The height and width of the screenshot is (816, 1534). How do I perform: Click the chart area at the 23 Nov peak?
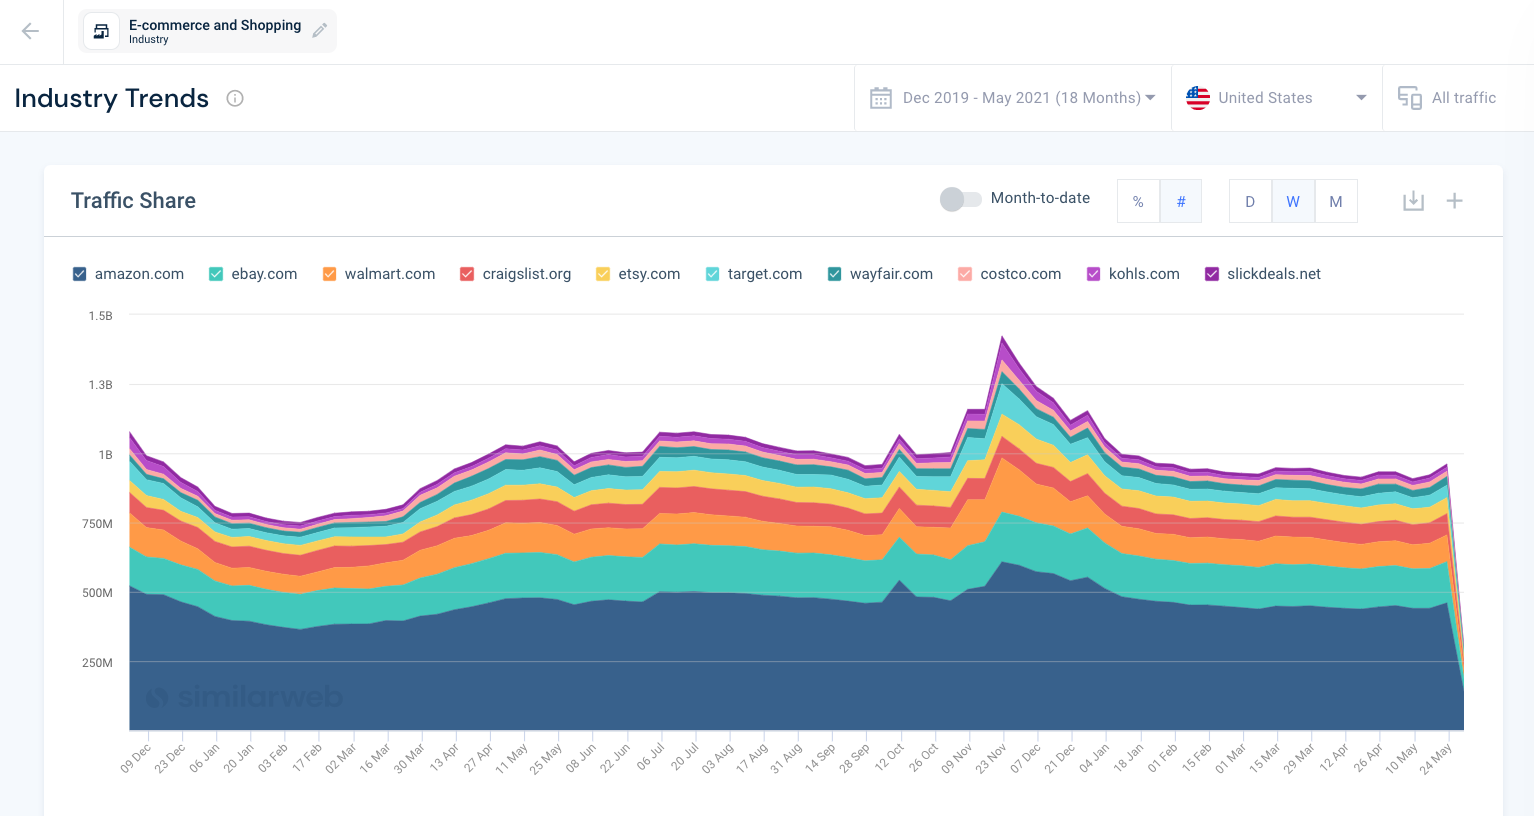1002,450
